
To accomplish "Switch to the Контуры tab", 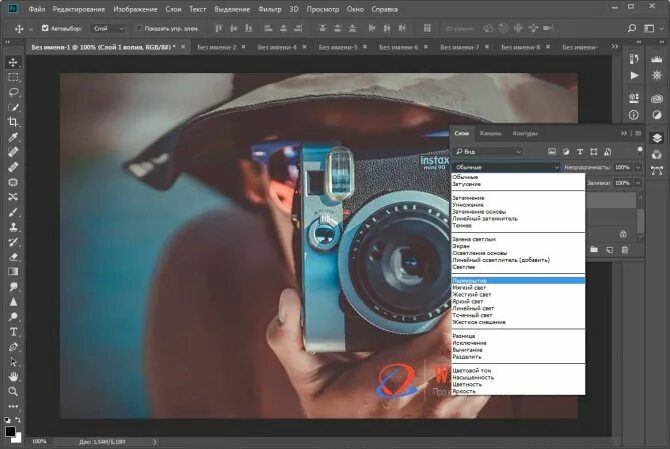I will click(525, 133).
